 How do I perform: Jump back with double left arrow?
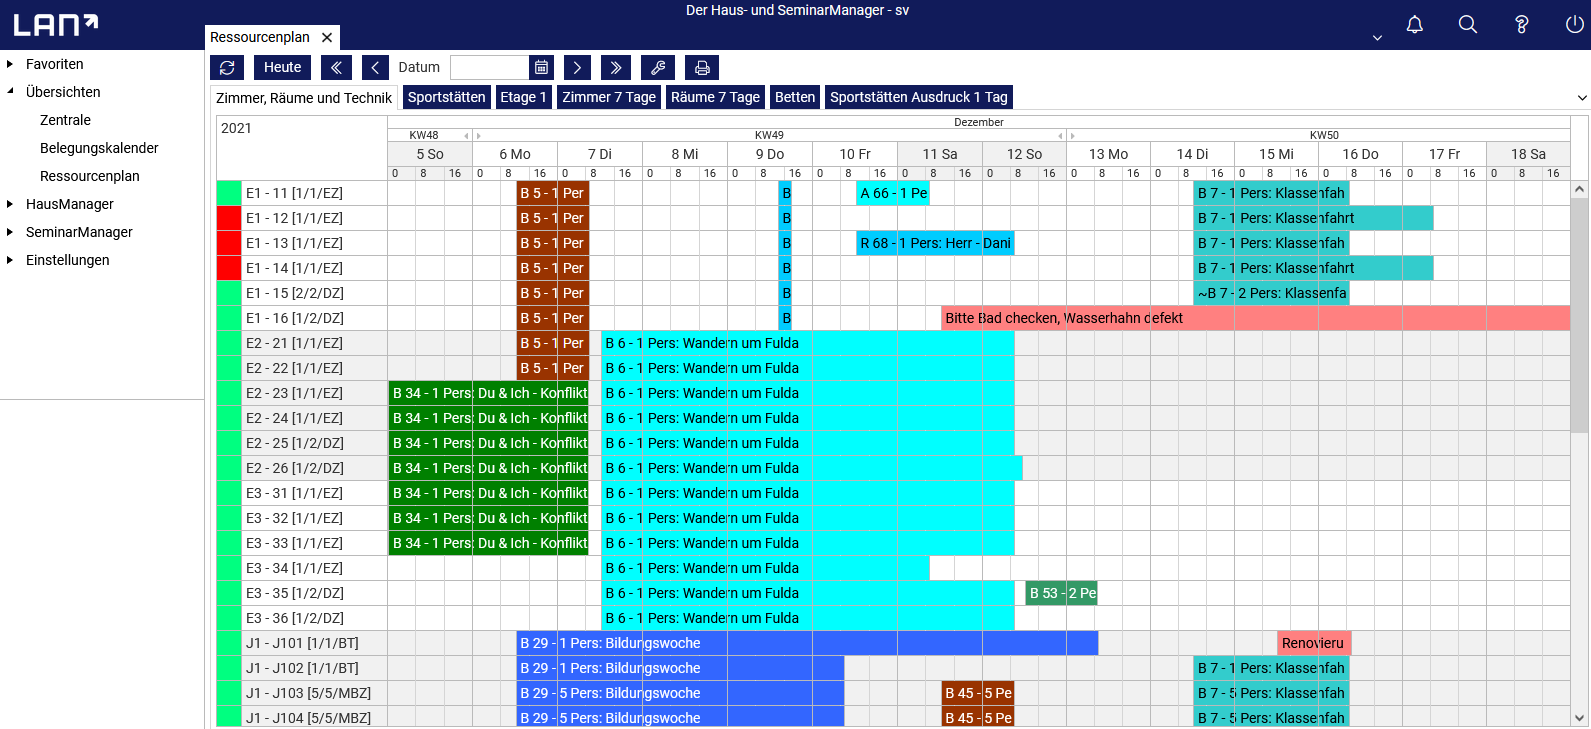click(336, 67)
